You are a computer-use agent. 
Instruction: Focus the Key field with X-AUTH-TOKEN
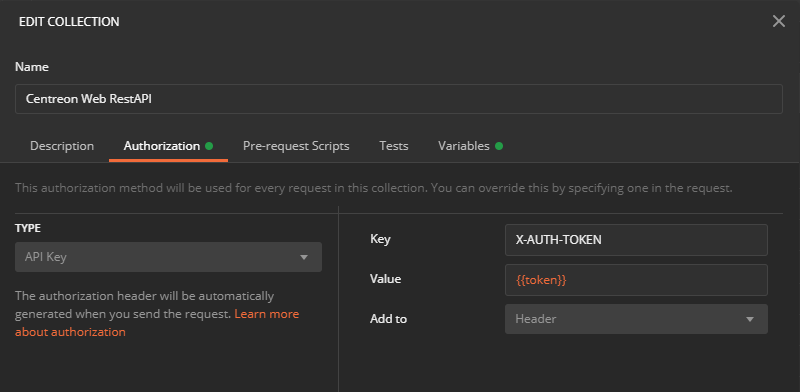tap(636, 239)
